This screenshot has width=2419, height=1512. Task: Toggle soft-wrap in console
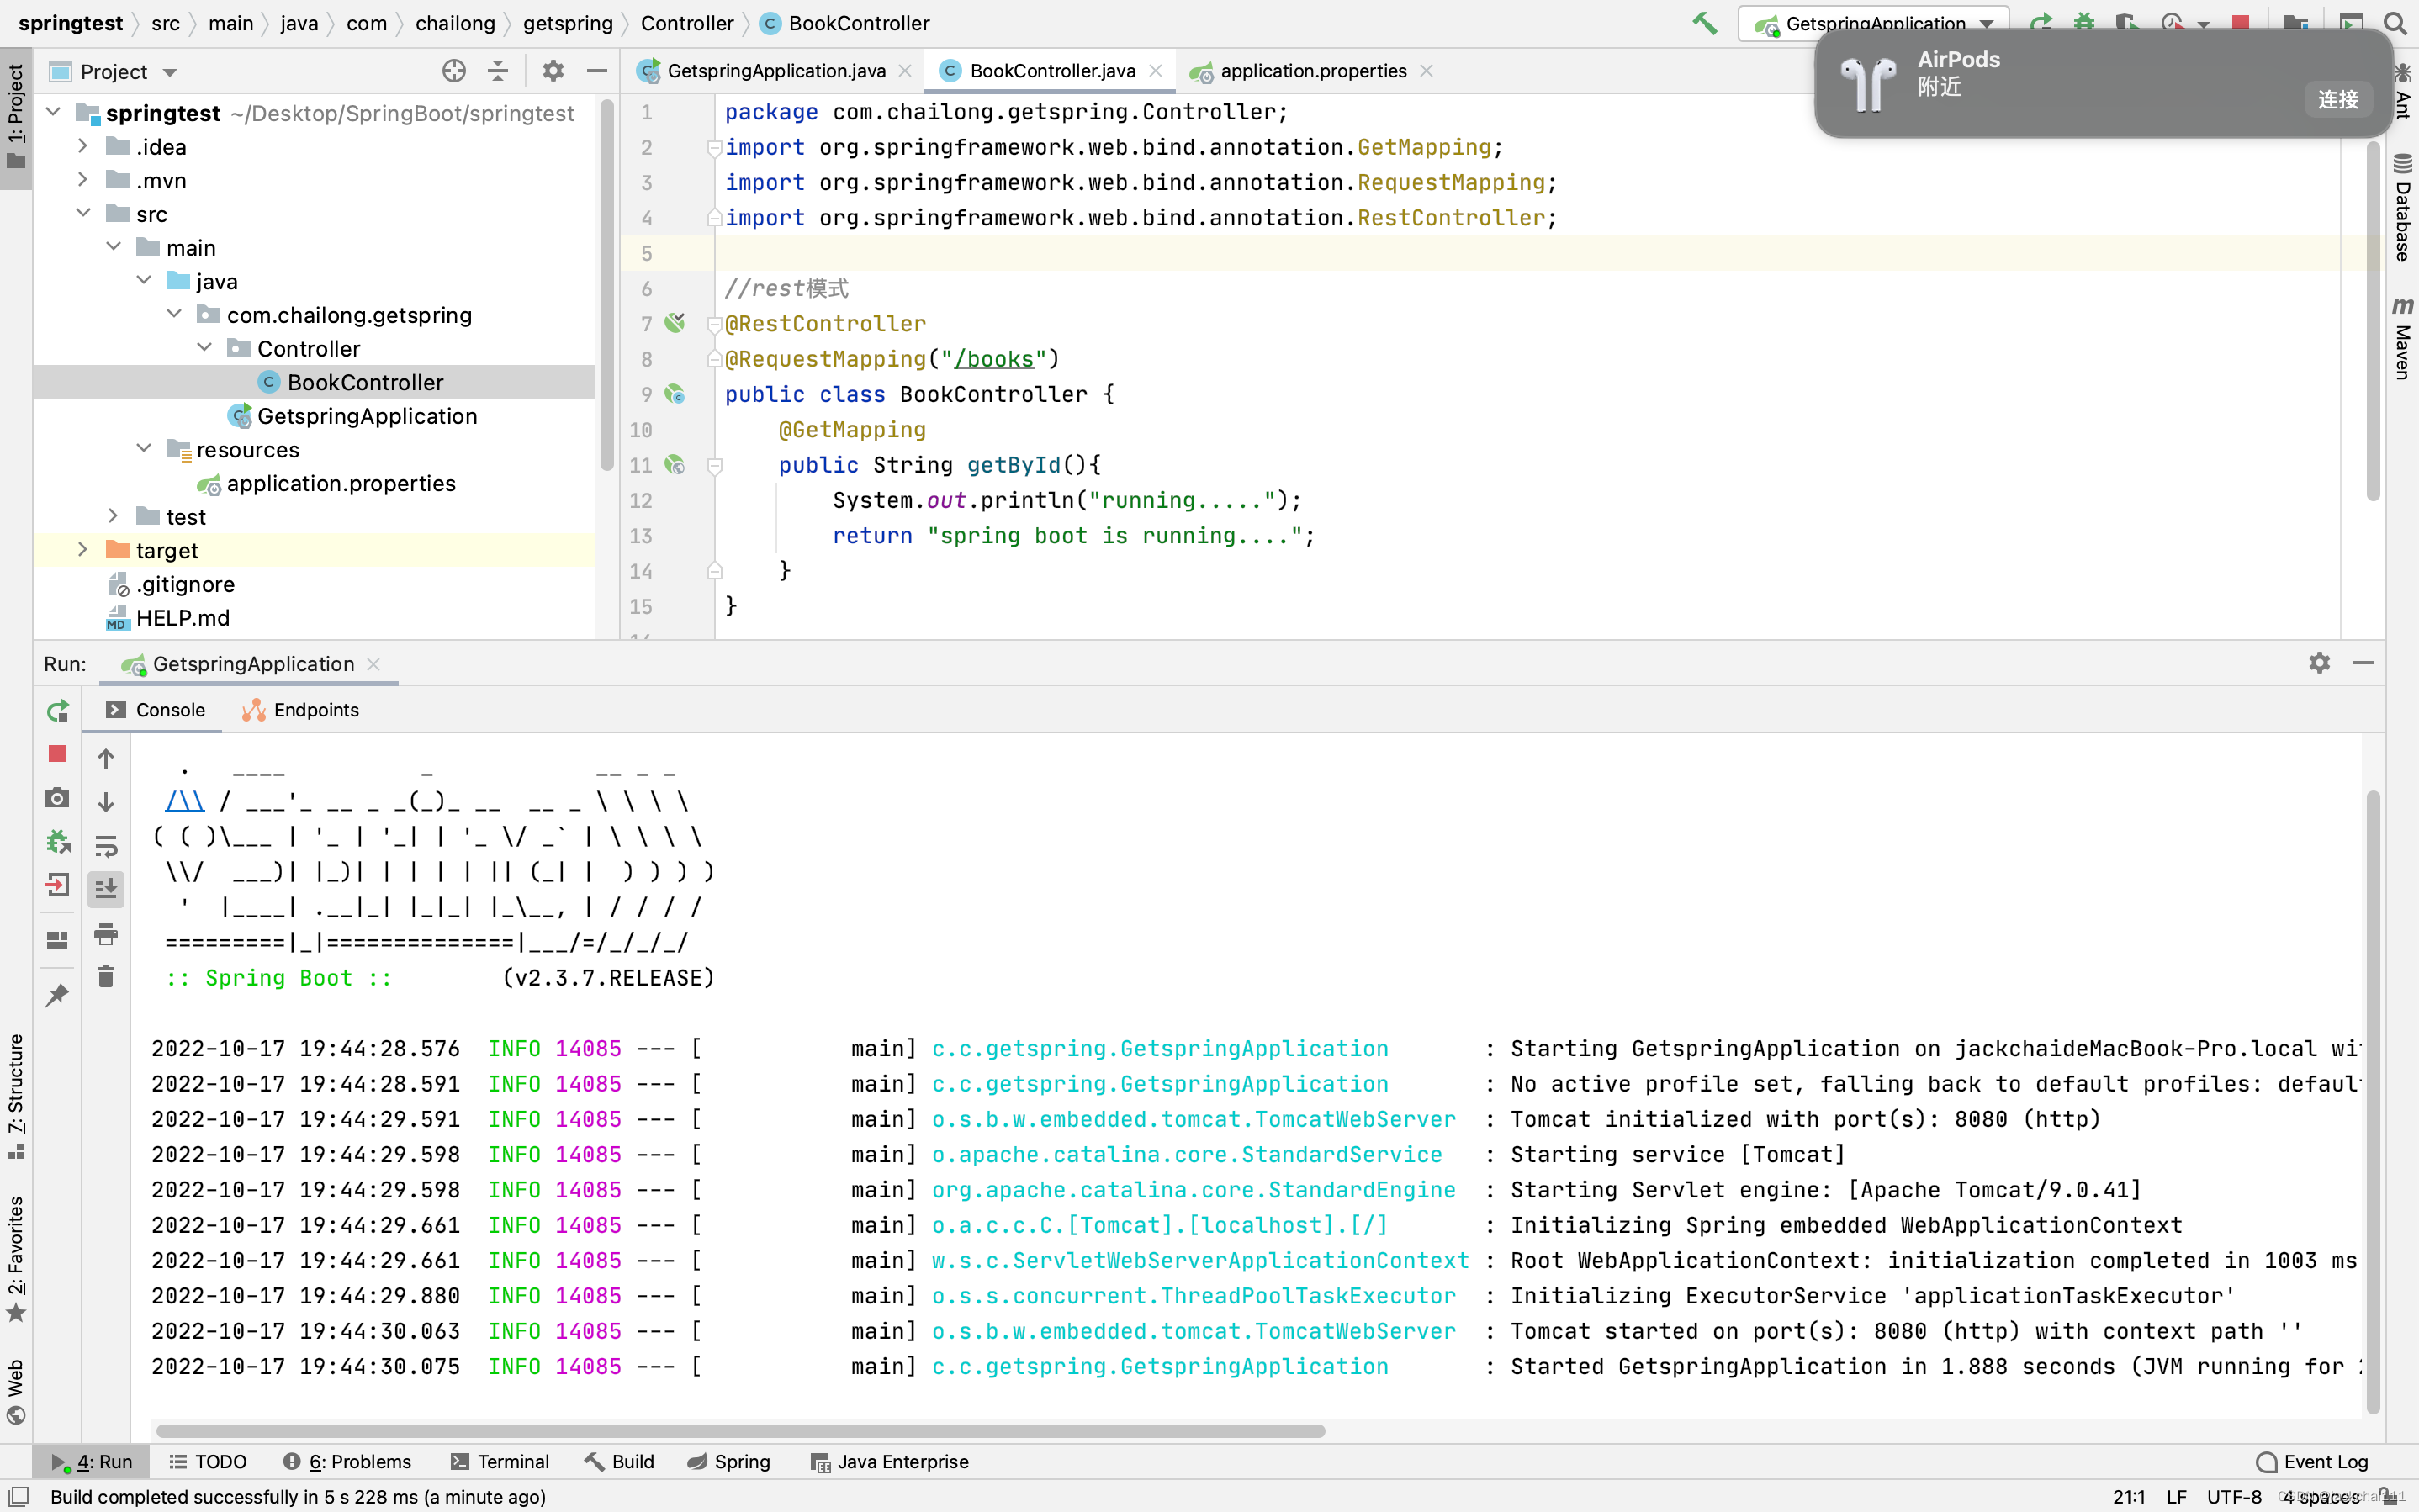pyautogui.click(x=106, y=846)
